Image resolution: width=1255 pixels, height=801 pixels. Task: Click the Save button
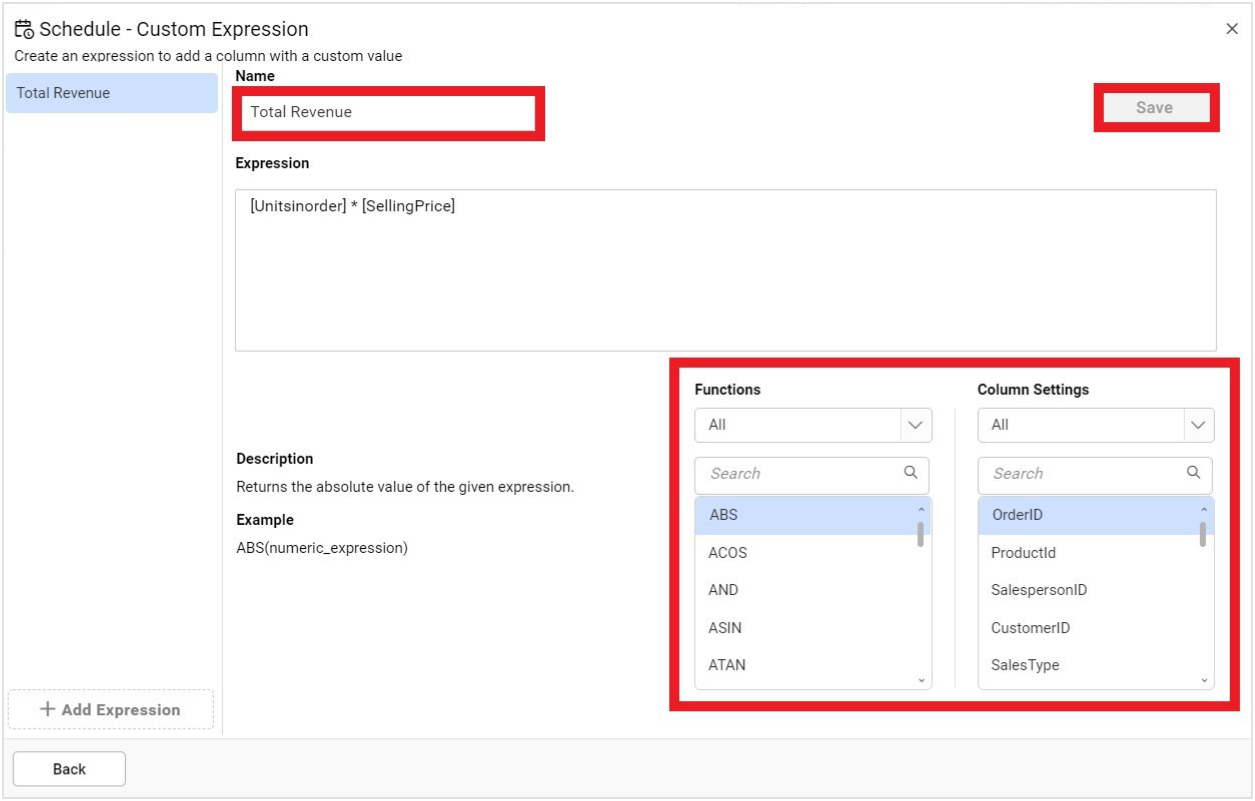(1155, 107)
